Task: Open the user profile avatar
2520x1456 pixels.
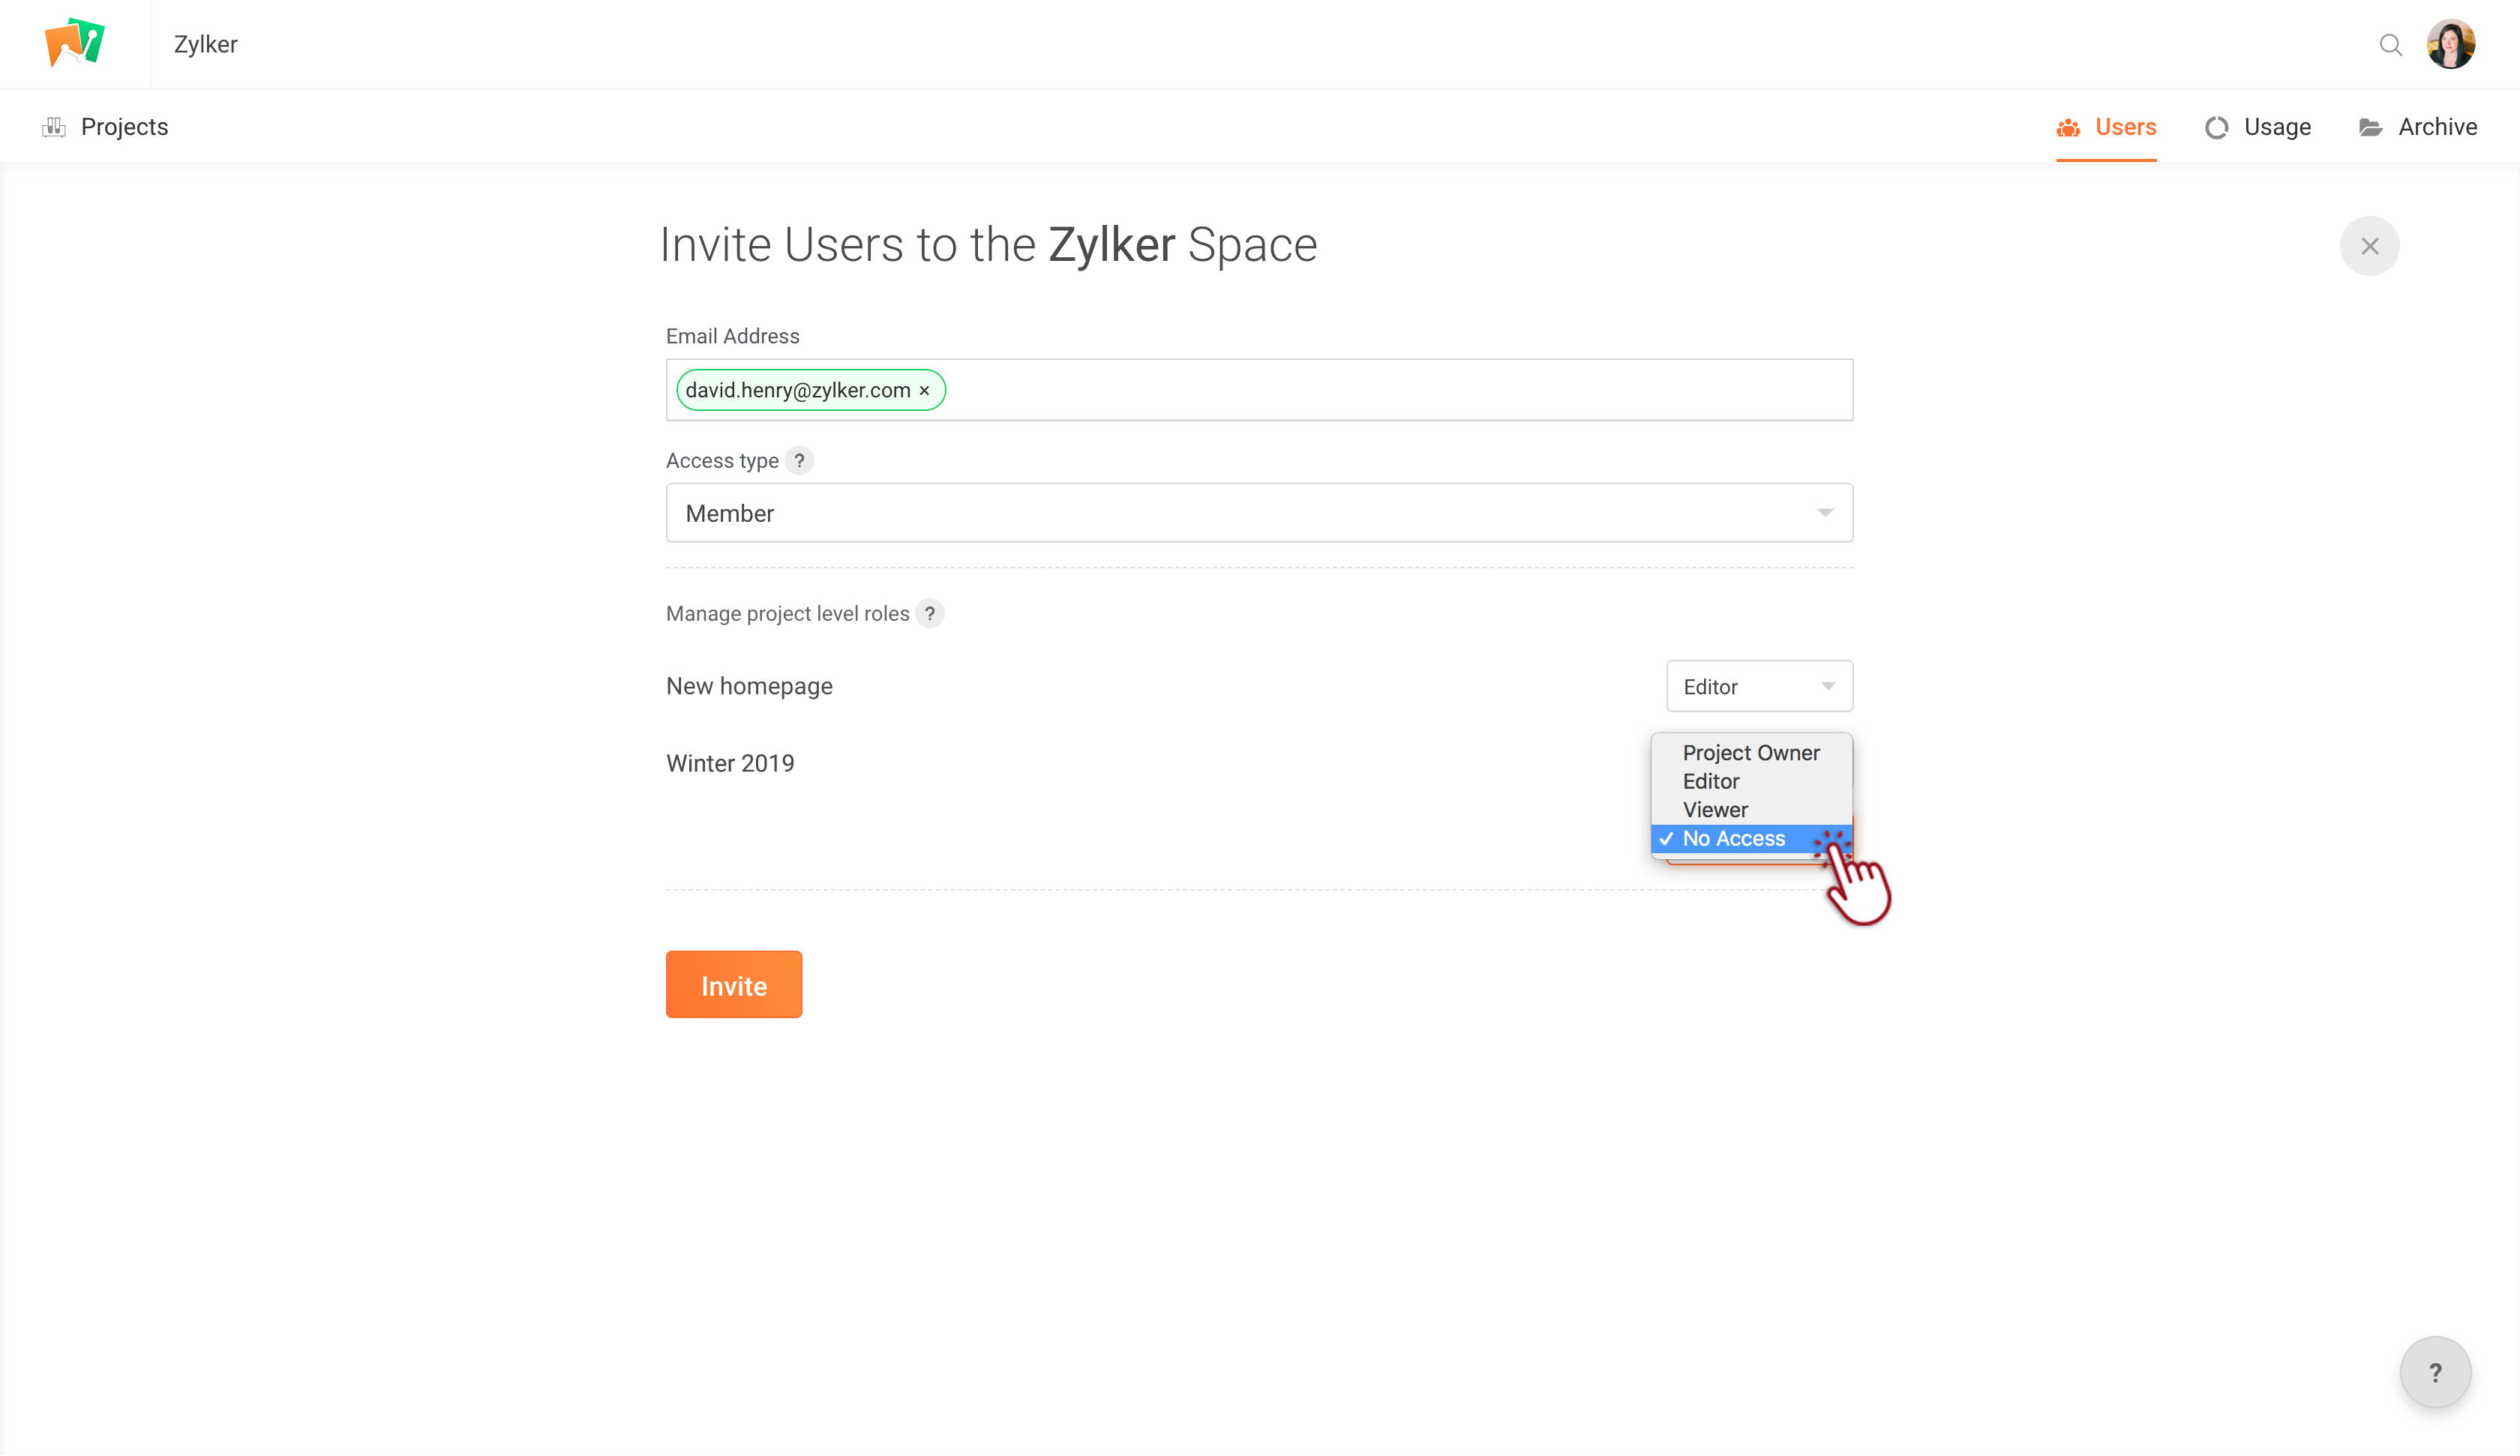Action: [2451, 44]
